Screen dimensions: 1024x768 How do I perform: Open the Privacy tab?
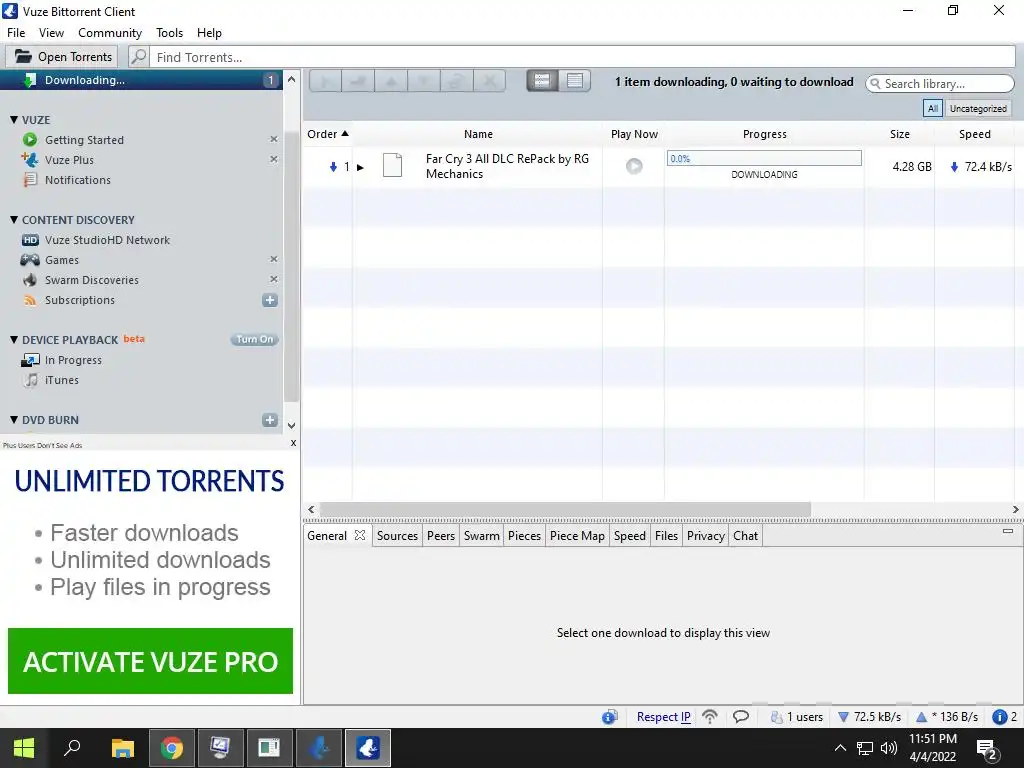tap(705, 536)
